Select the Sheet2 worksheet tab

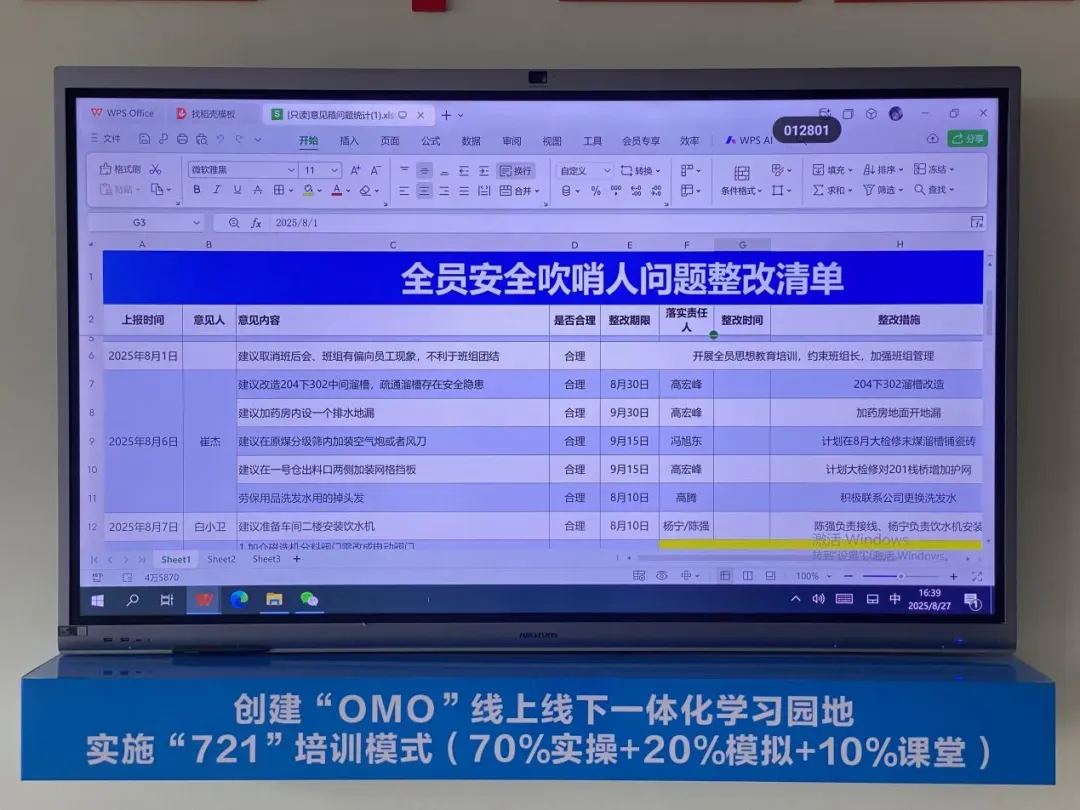point(221,559)
